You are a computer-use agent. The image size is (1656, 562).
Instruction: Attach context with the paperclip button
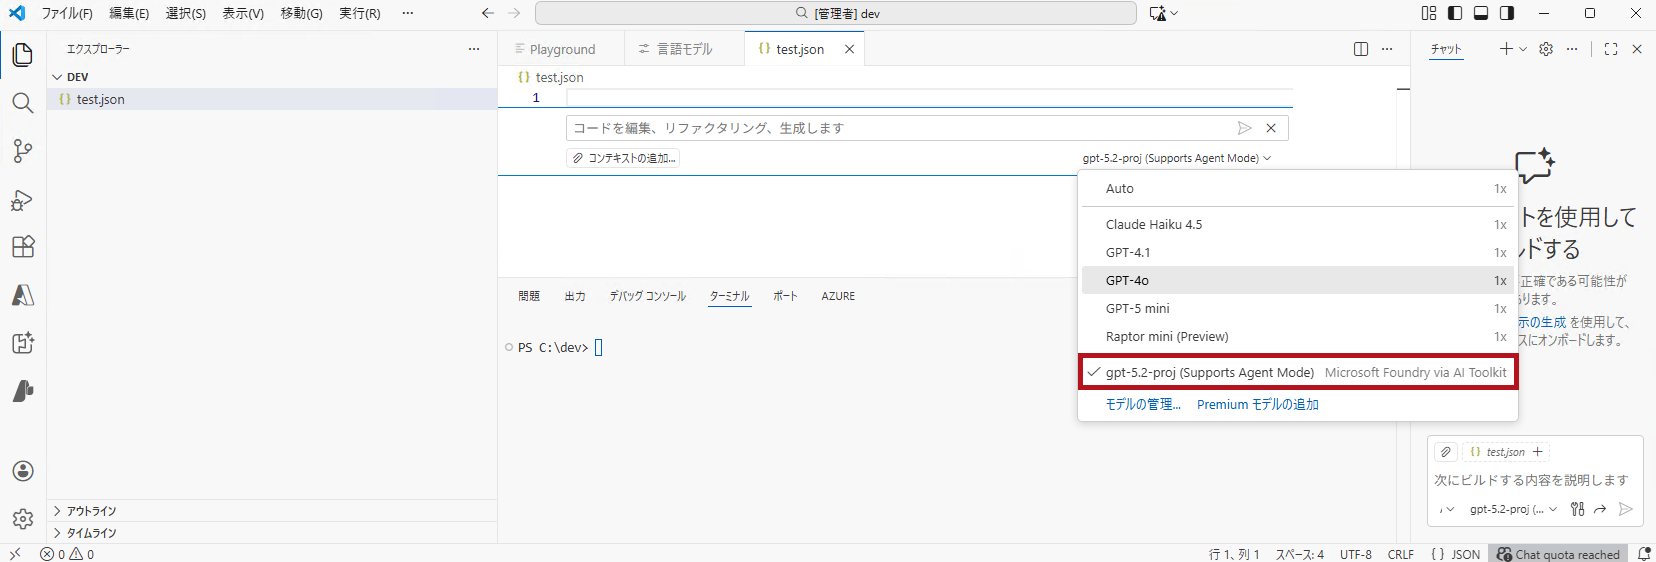1445,452
